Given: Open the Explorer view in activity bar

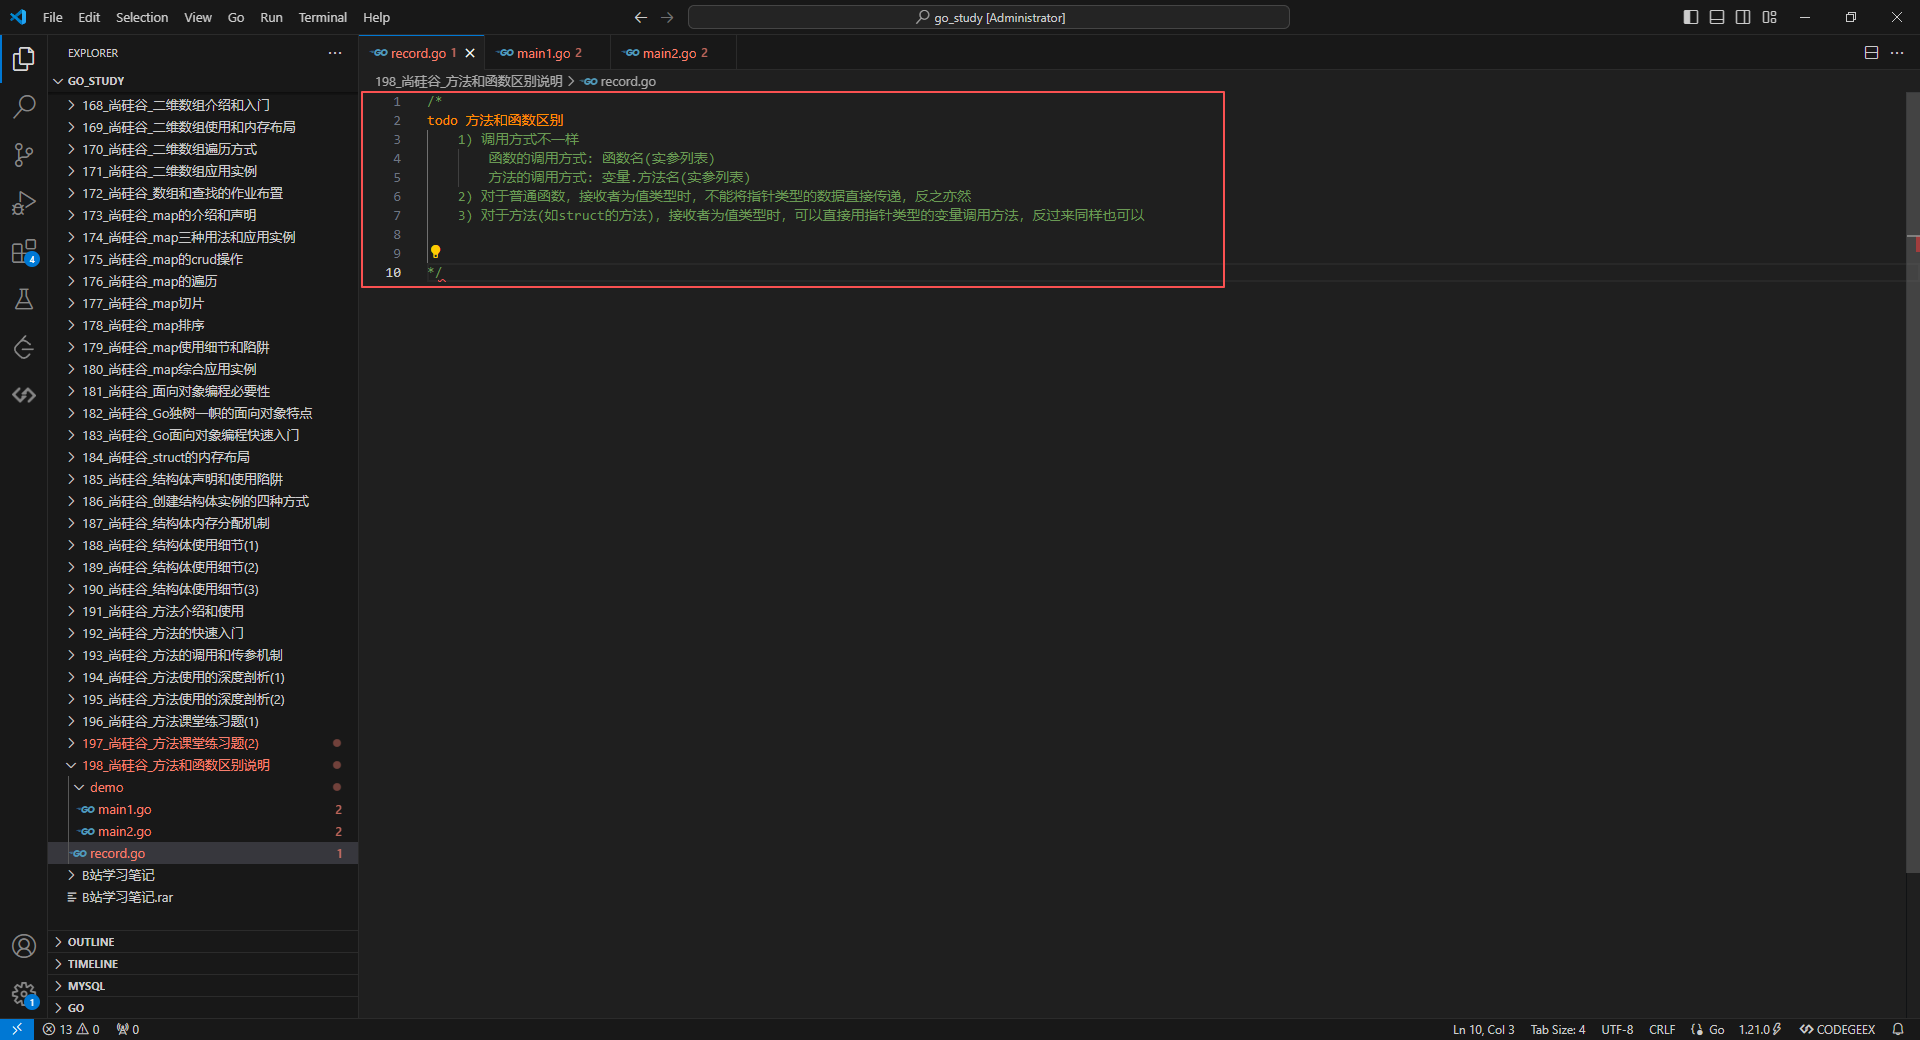Looking at the screenshot, I should tap(24, 59).
